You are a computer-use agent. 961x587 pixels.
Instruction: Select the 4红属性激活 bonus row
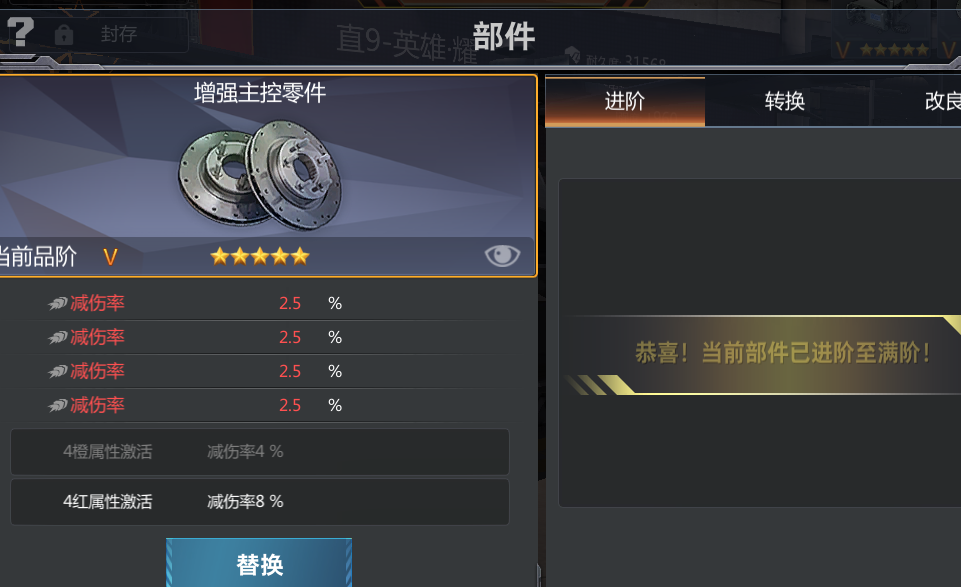(260, 502)
